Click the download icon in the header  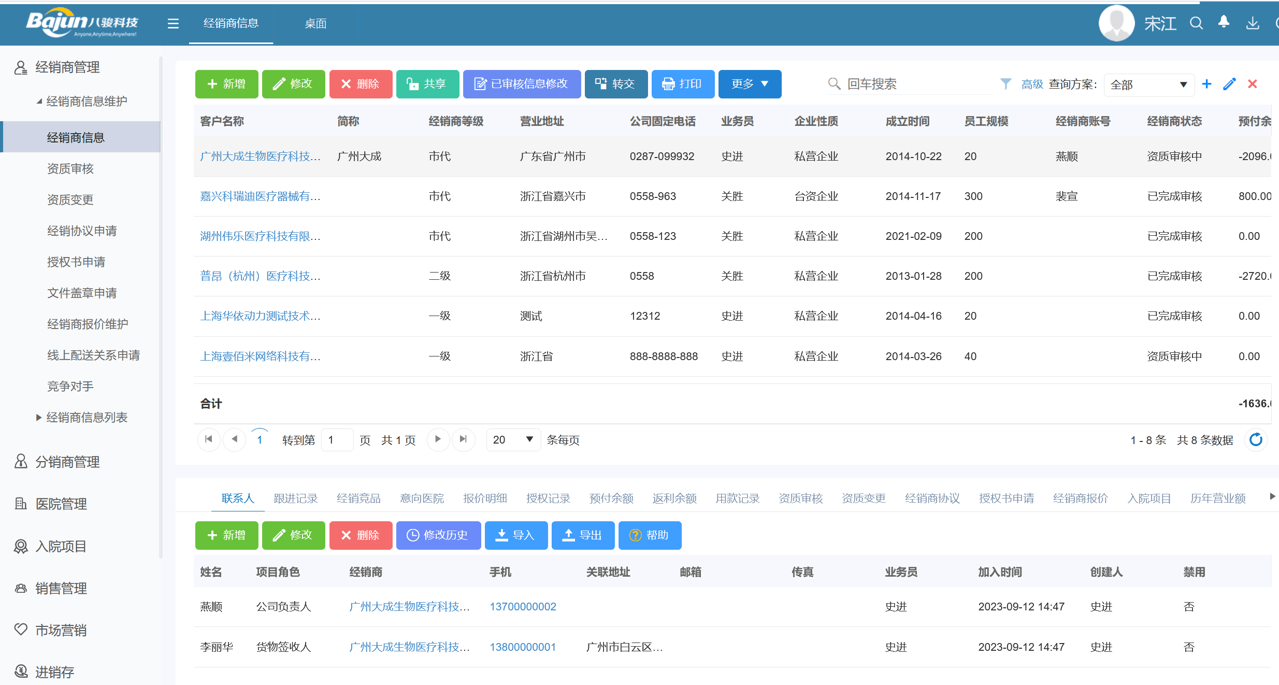pyautogui.click(x=1251, y=22)
